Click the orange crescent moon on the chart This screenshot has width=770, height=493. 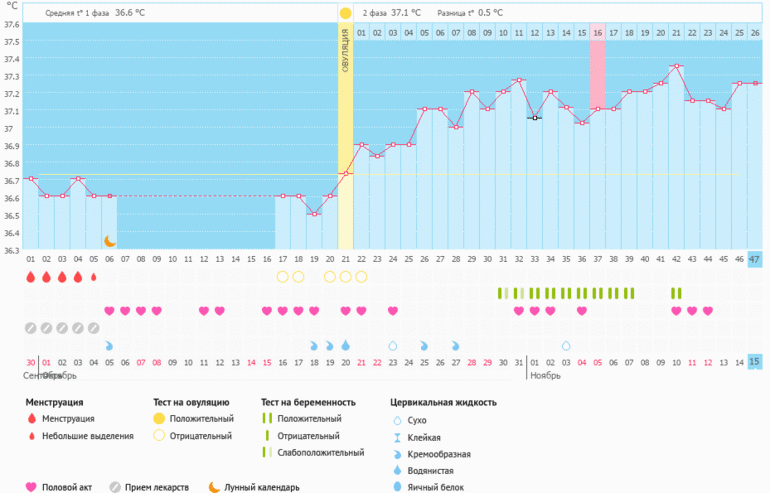pos(110,241)
